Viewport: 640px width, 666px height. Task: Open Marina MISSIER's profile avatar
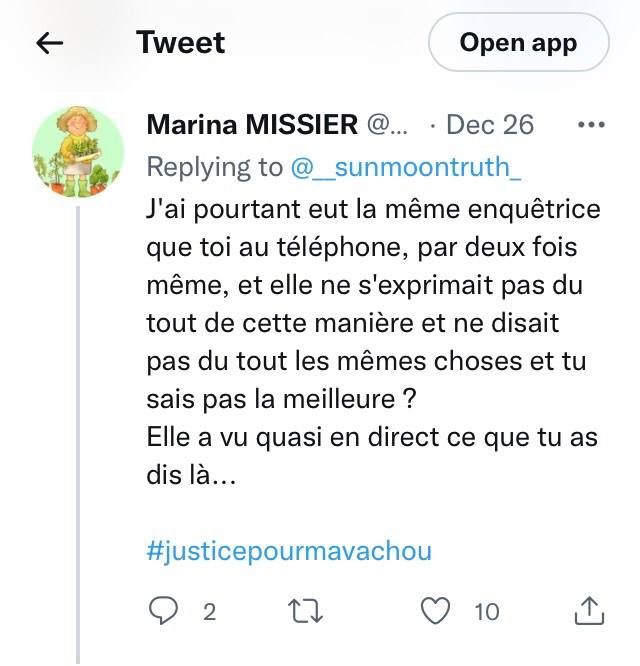tap(79, 152)
